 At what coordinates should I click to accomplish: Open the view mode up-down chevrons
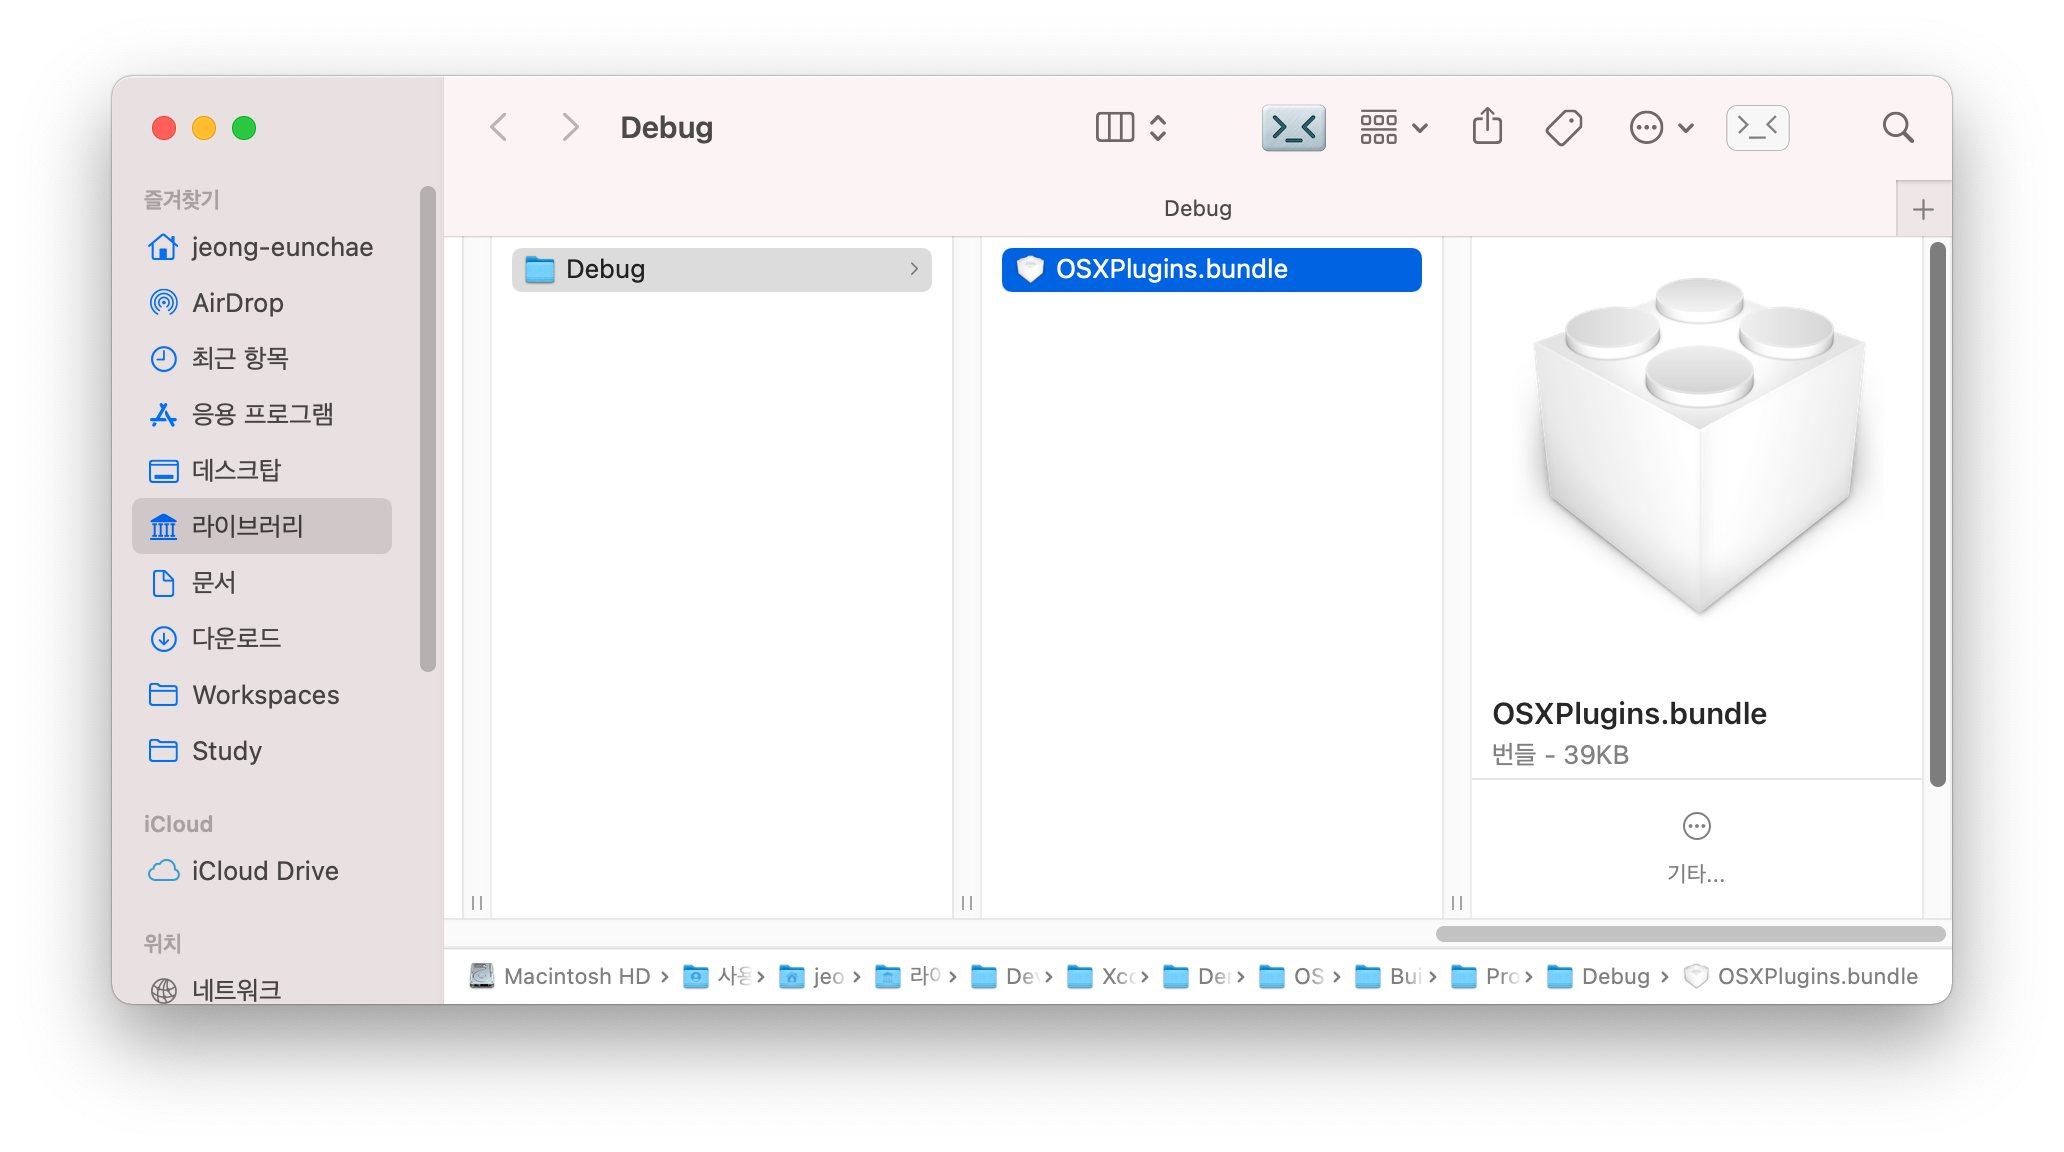[x=1158, y=127]
